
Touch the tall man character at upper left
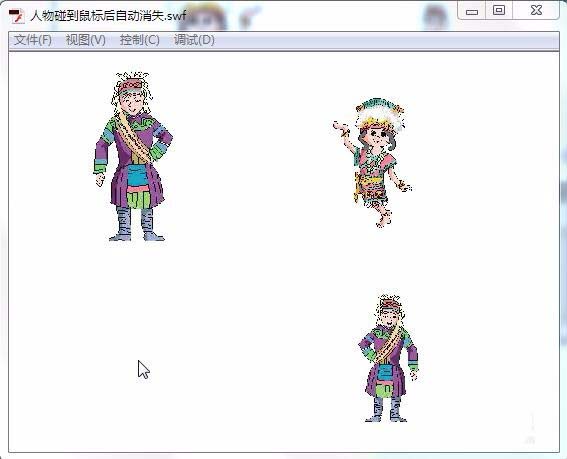click(x=133, y=157)
